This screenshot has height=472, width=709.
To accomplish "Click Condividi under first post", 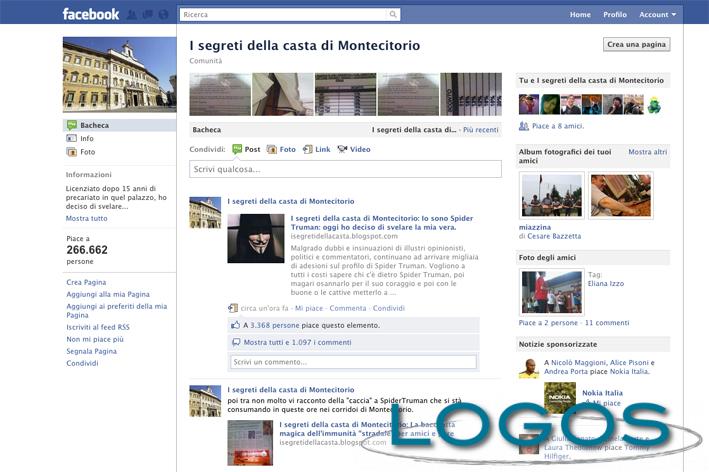I will pyautogui.click(x=388, y=308).
